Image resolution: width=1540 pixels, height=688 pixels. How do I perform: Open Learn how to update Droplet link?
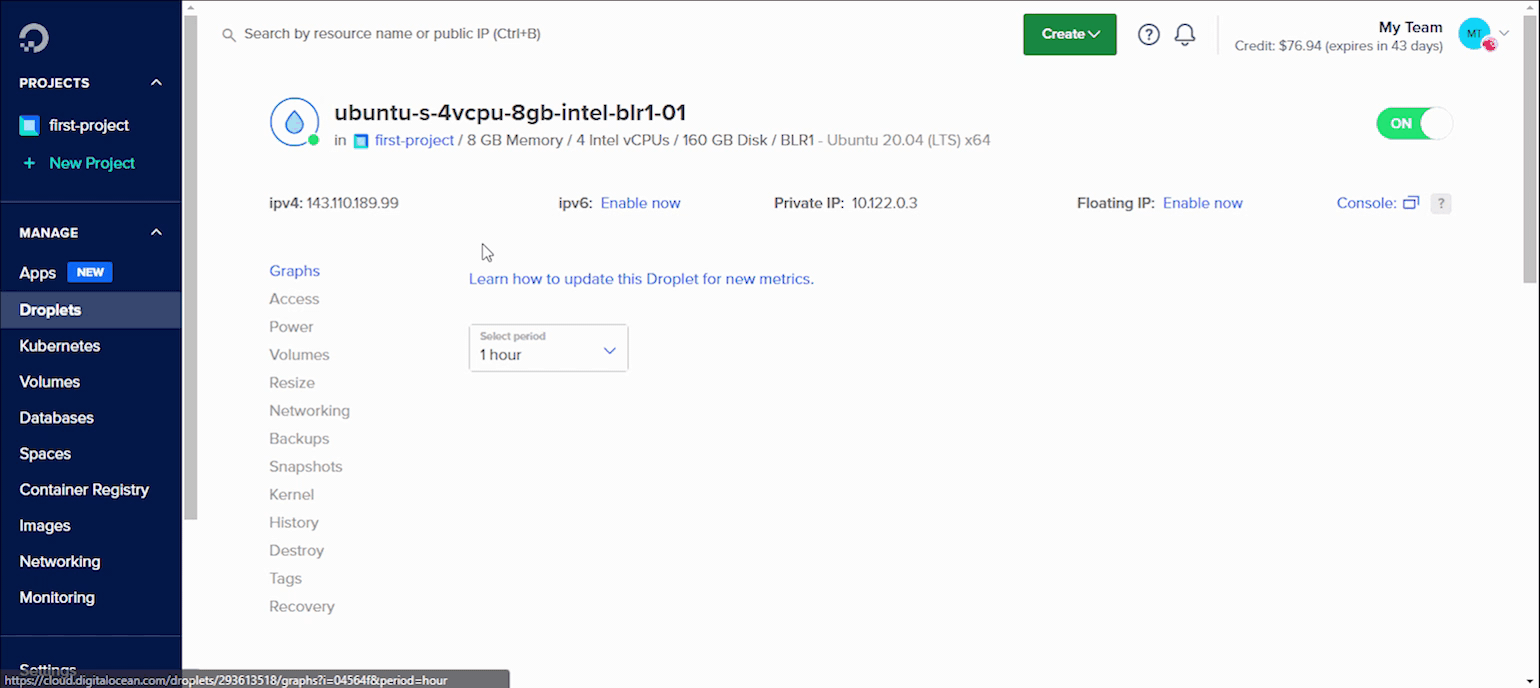tap(641, 279)
